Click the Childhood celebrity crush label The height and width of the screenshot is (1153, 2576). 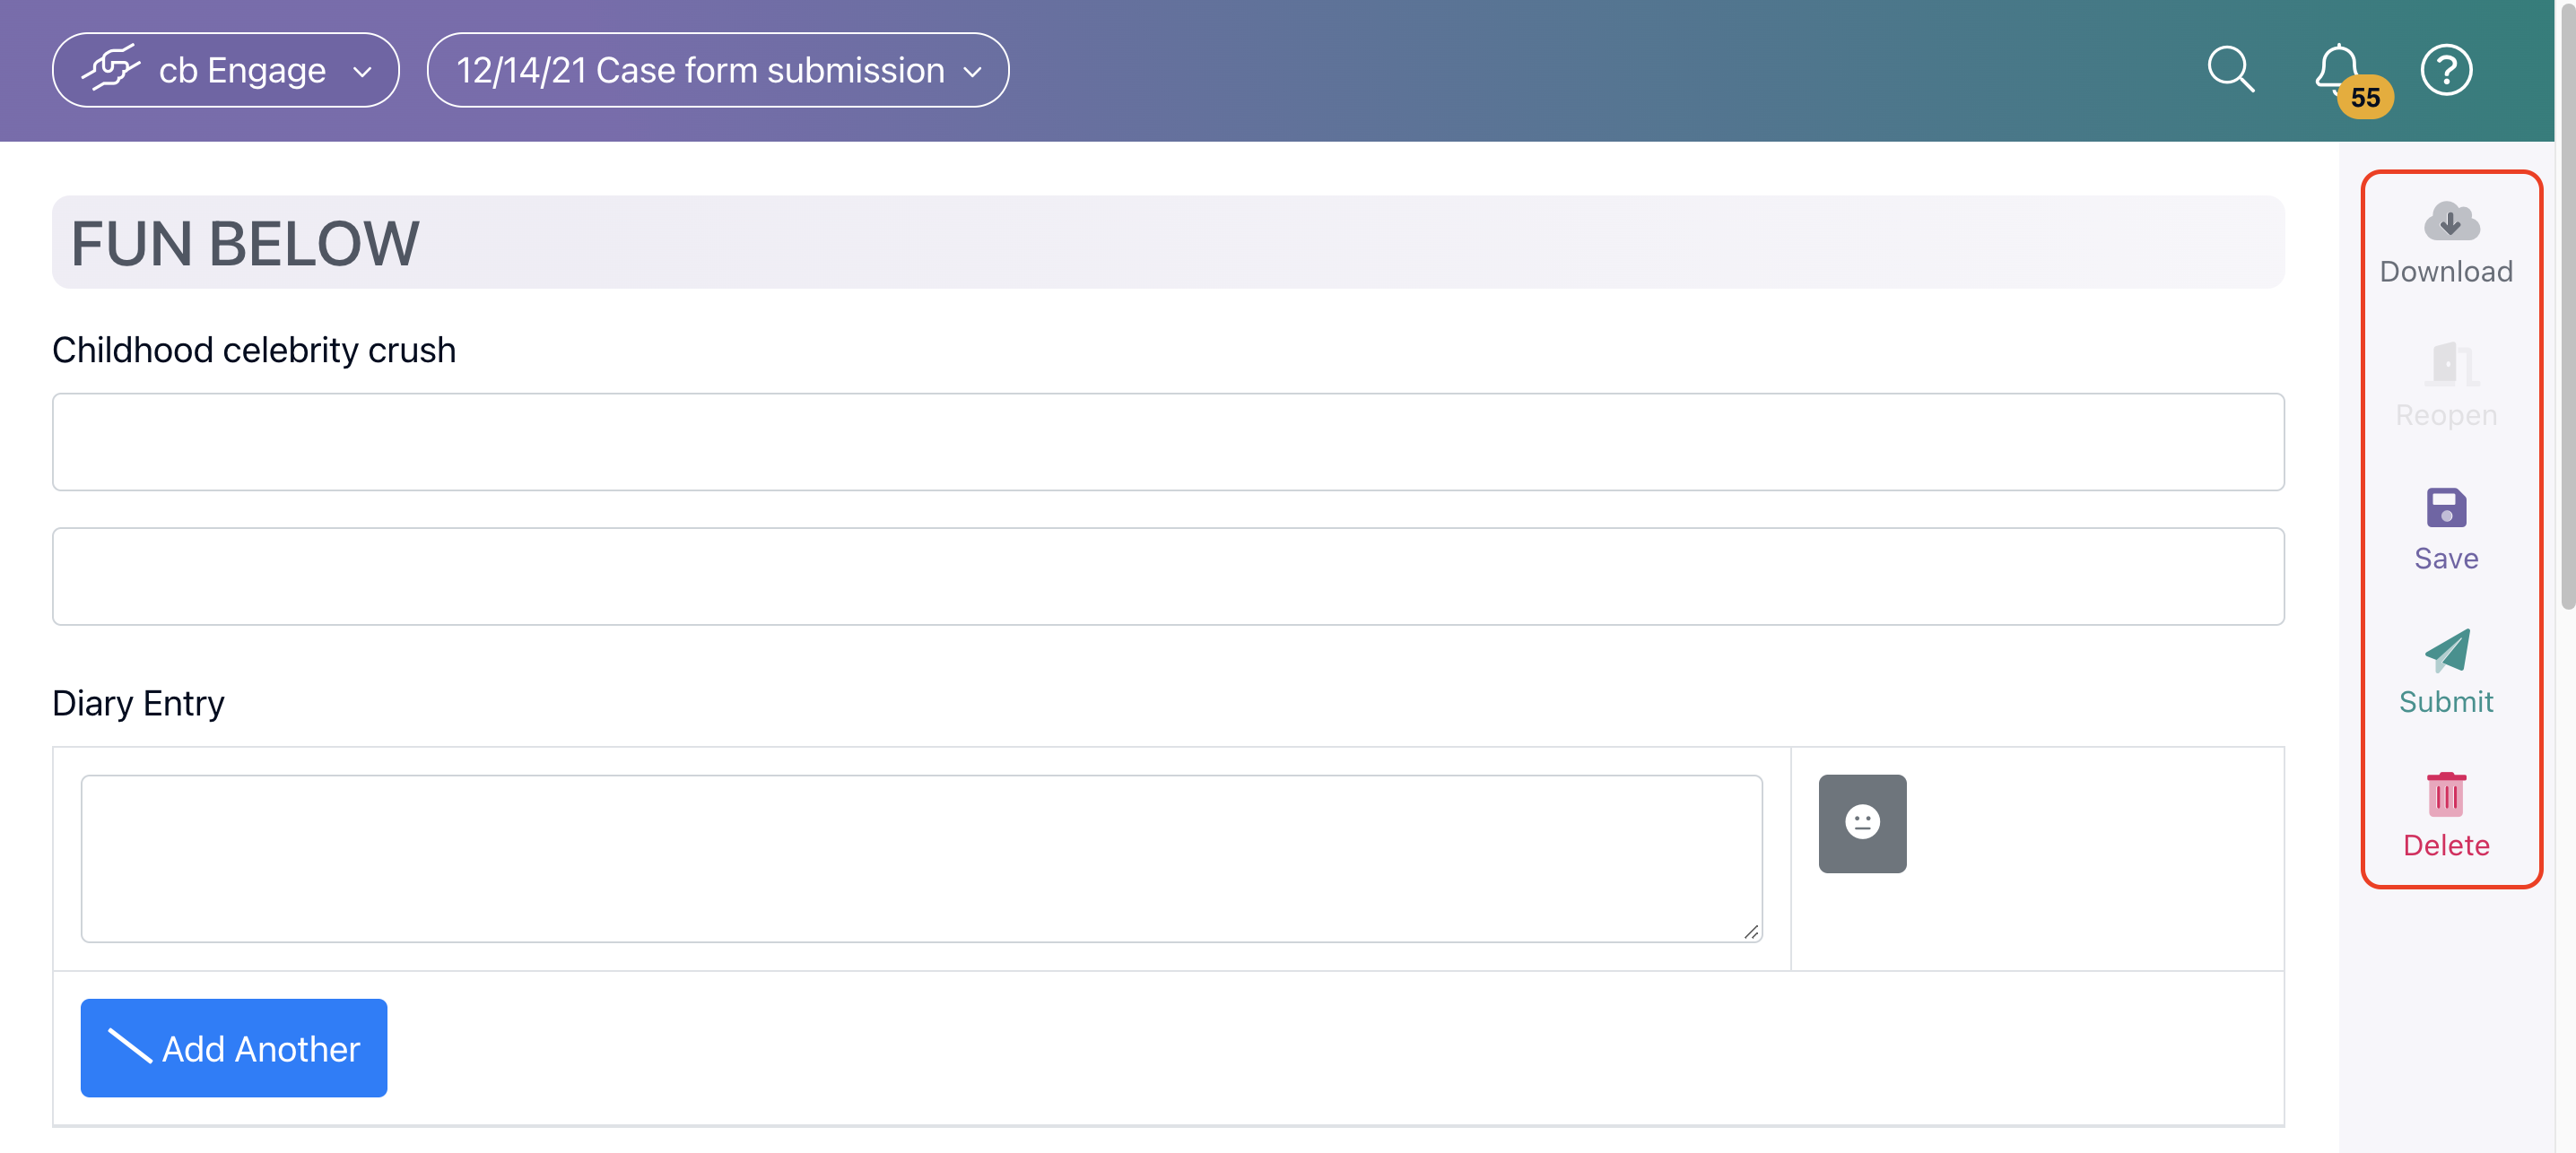pos(254,350)
